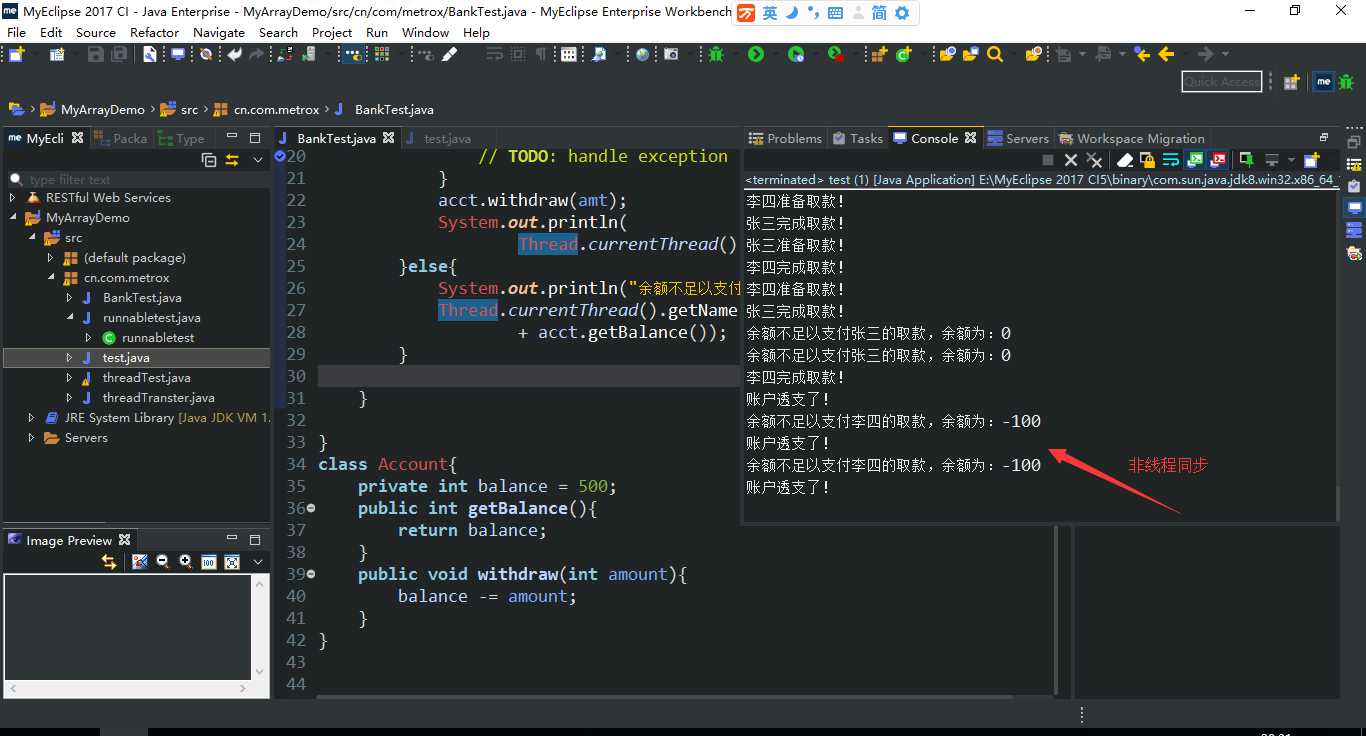This screenshot has height=736, width=1366.
Task: Open the Refactor menu
Action: (154, 32)
